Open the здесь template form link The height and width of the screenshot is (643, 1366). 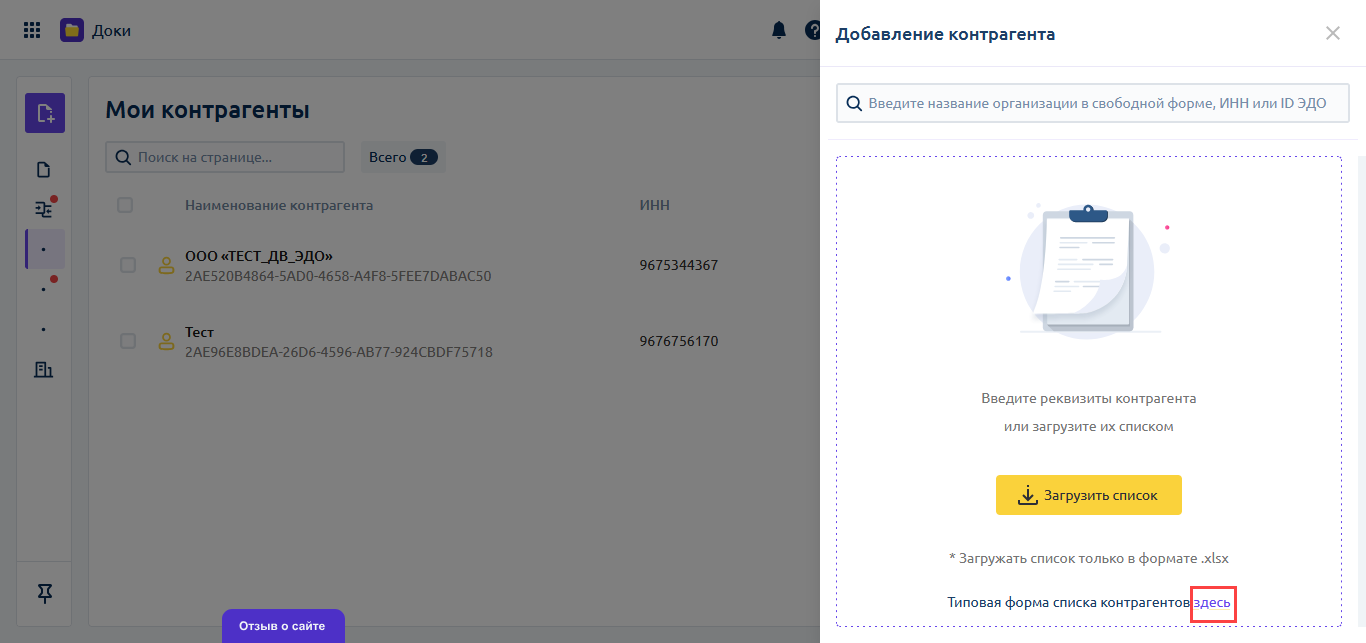point(1212,602)
